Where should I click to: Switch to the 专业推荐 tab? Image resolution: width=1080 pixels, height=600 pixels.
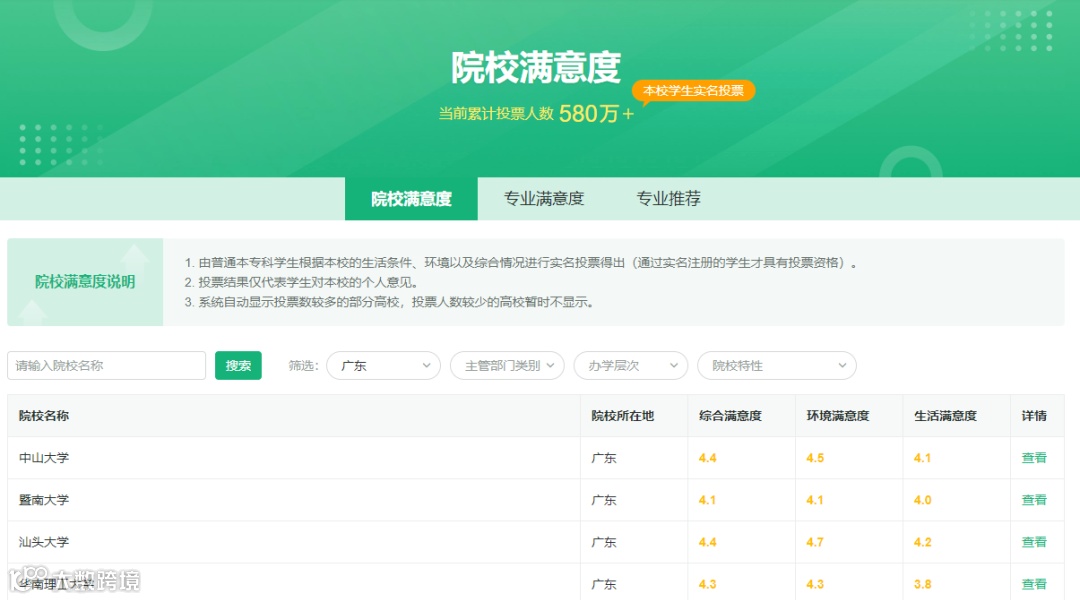[x=667, y=199]
